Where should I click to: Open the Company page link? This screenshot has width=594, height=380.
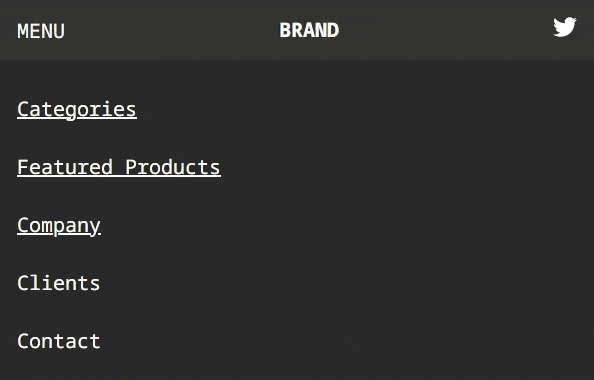(x=59, y=226)
